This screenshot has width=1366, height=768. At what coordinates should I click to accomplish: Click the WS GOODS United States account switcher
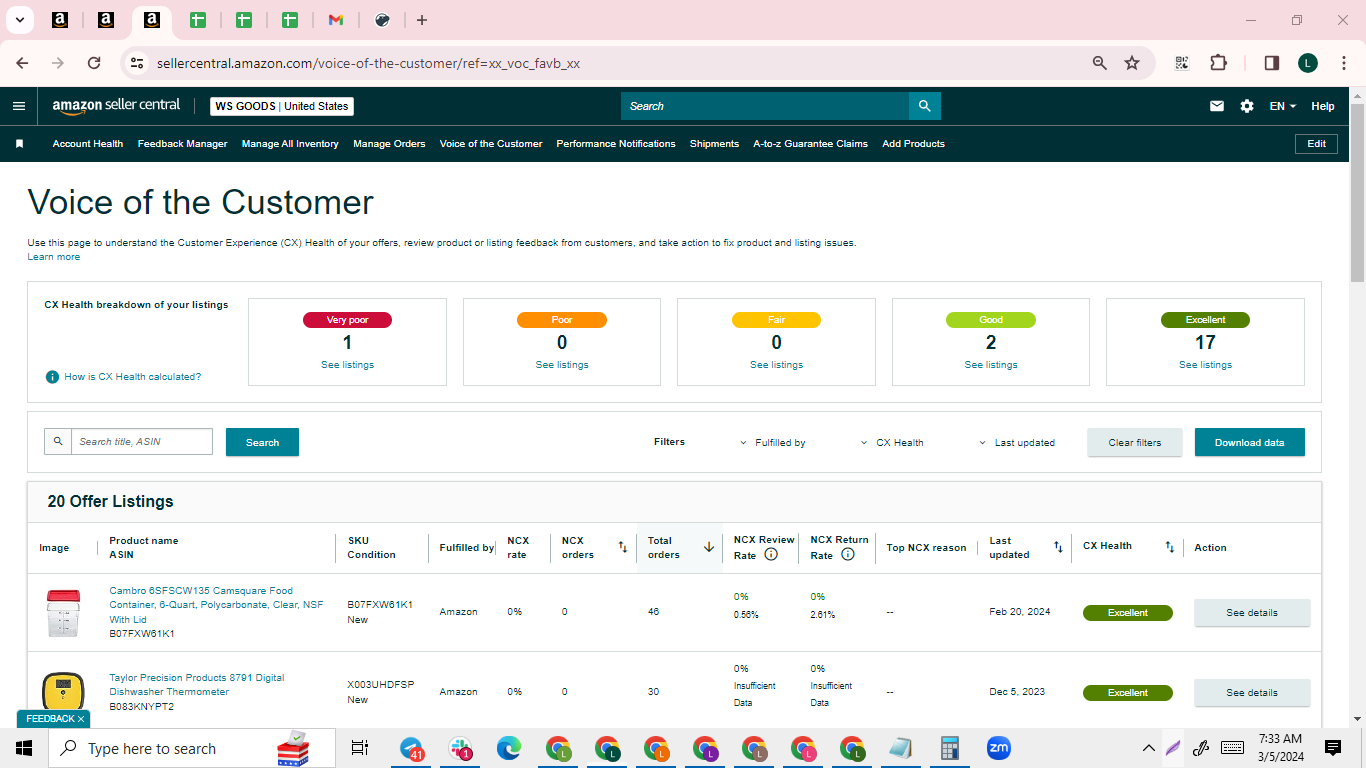click(x=282, y=106)
